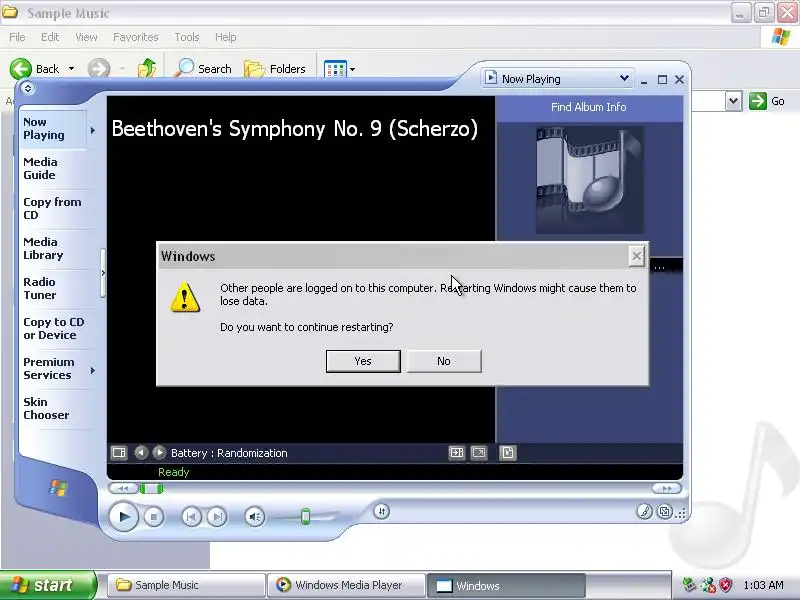Click the Windows taskbar button
Image resolution: width=800 pixels, height=600 pixels.
click(505, 585)
